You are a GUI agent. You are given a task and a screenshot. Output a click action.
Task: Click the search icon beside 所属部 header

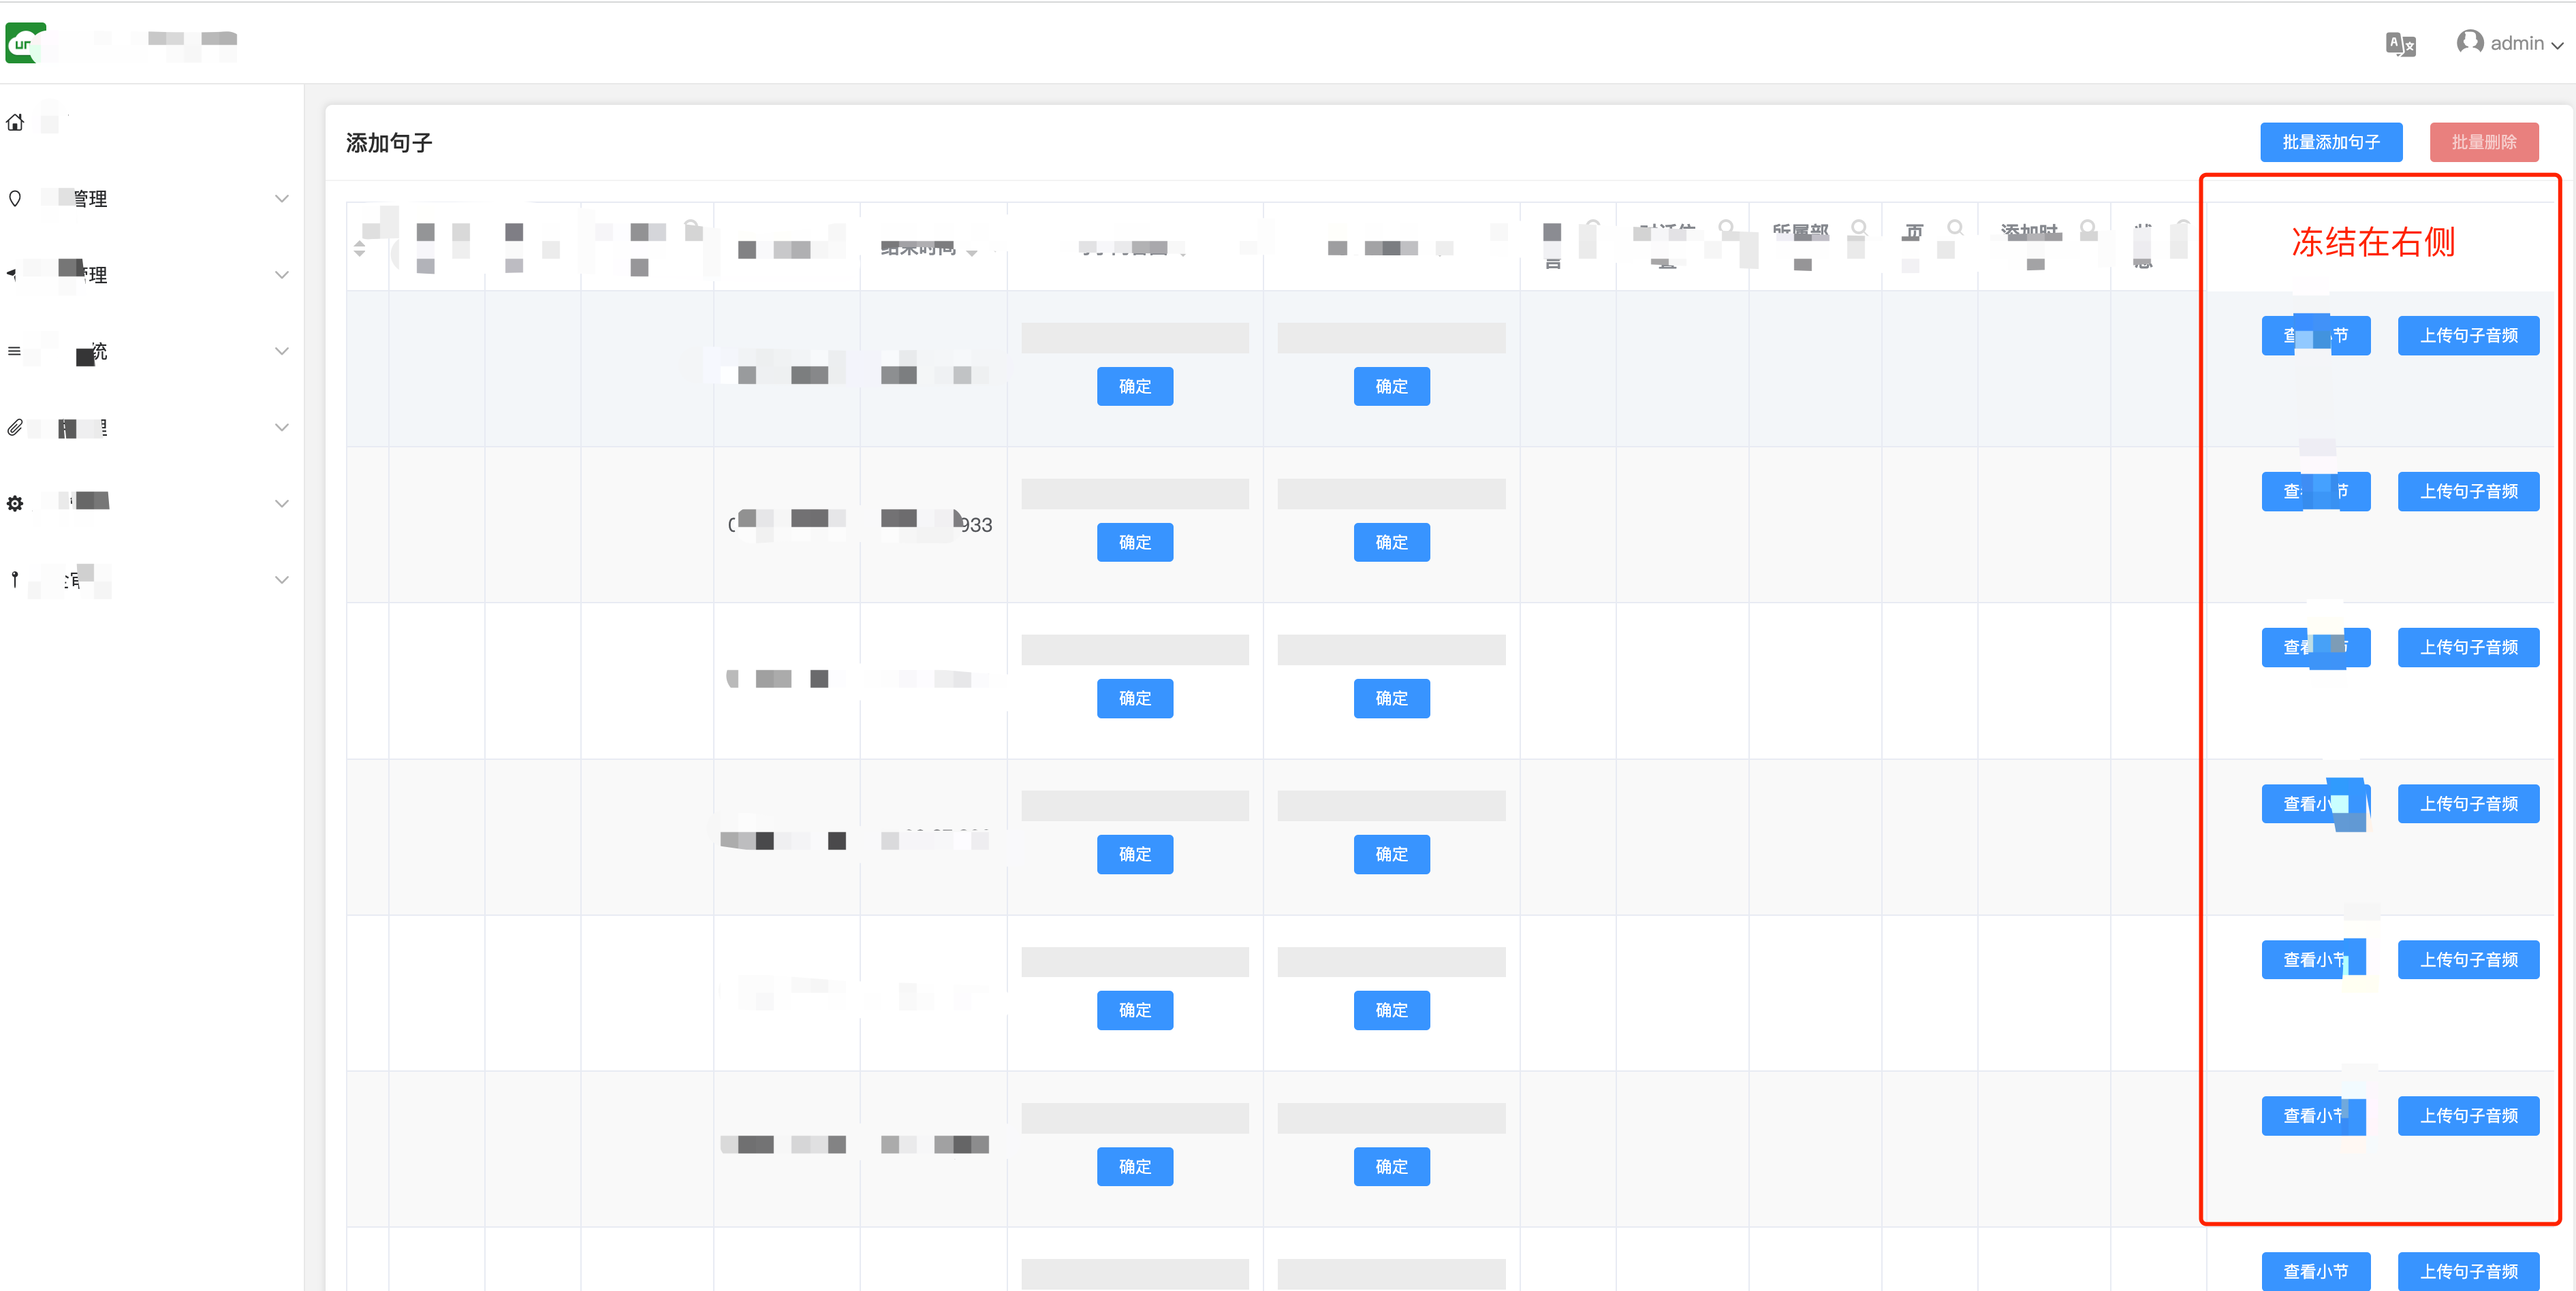tap(1859, 228)
